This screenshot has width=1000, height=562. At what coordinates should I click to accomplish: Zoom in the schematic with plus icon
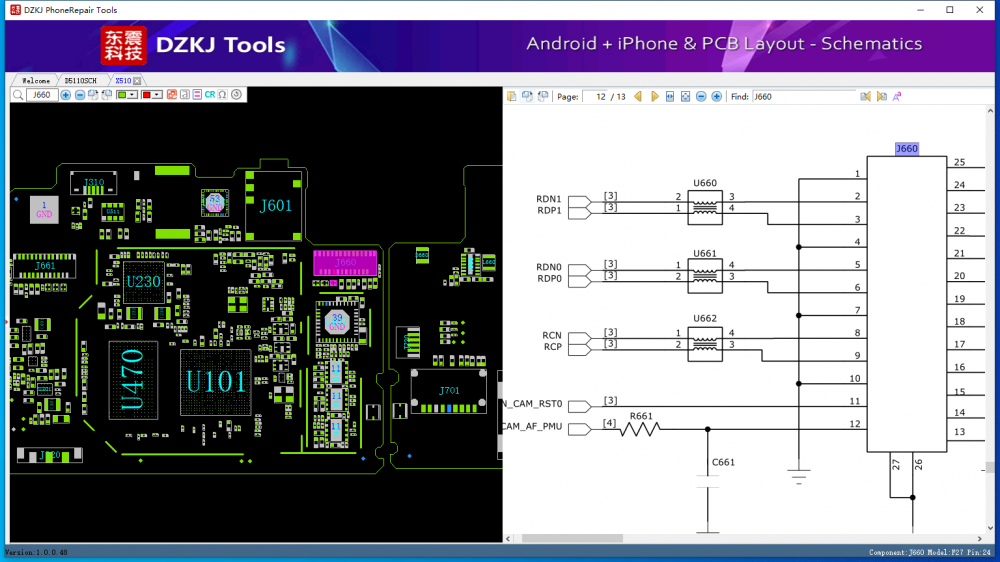[716, 97]
